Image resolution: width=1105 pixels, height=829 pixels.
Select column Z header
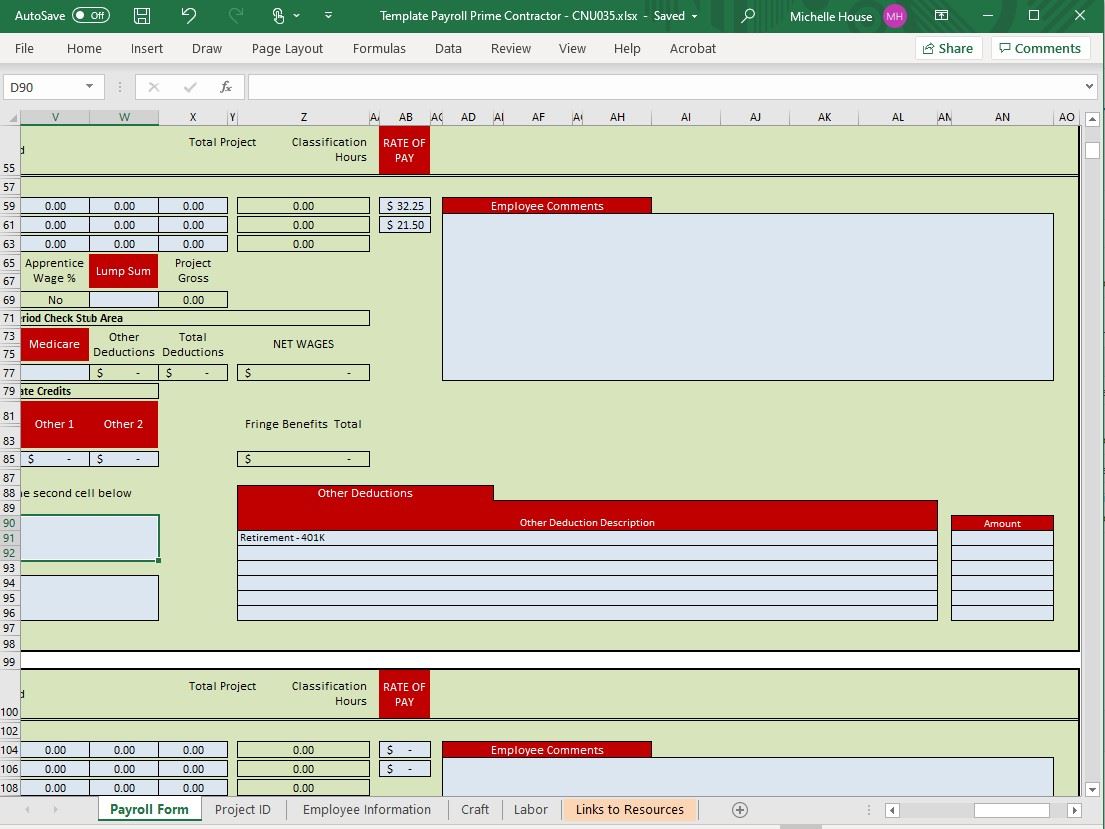[x=304, y=117]
